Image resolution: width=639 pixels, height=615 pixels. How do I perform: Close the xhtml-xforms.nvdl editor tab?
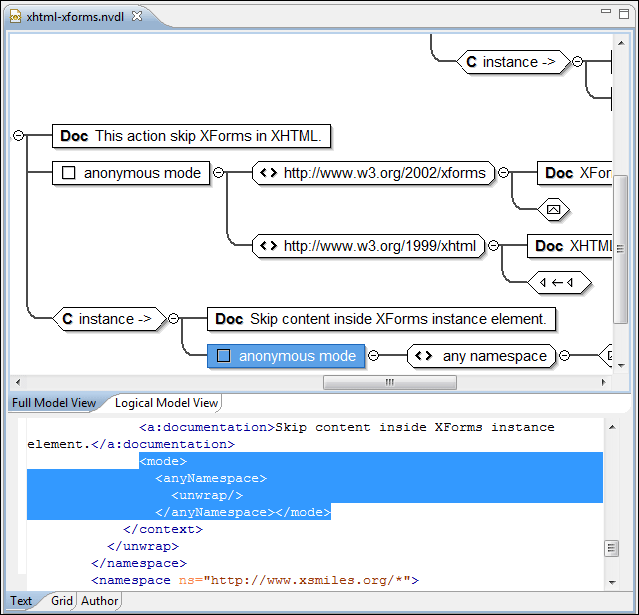137,16
